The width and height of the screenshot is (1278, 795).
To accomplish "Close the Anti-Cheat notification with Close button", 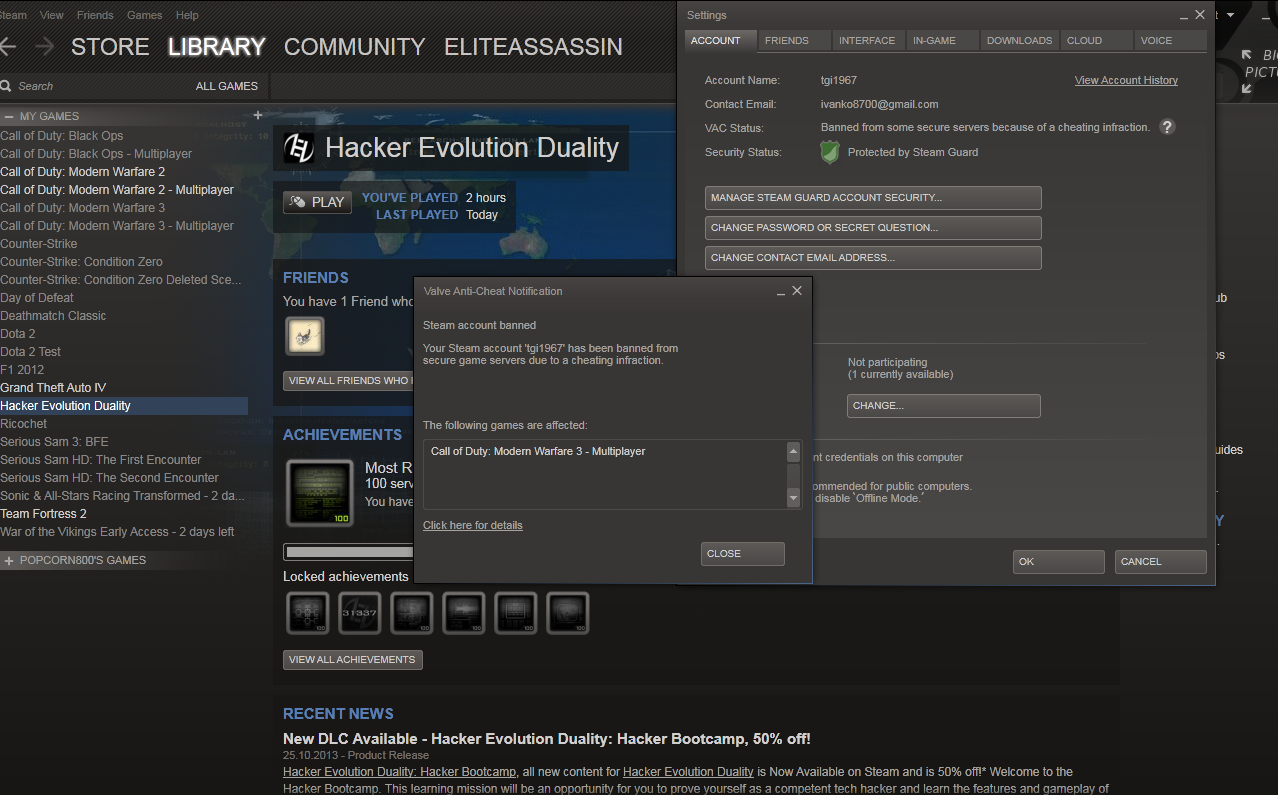I will (743, 554).
